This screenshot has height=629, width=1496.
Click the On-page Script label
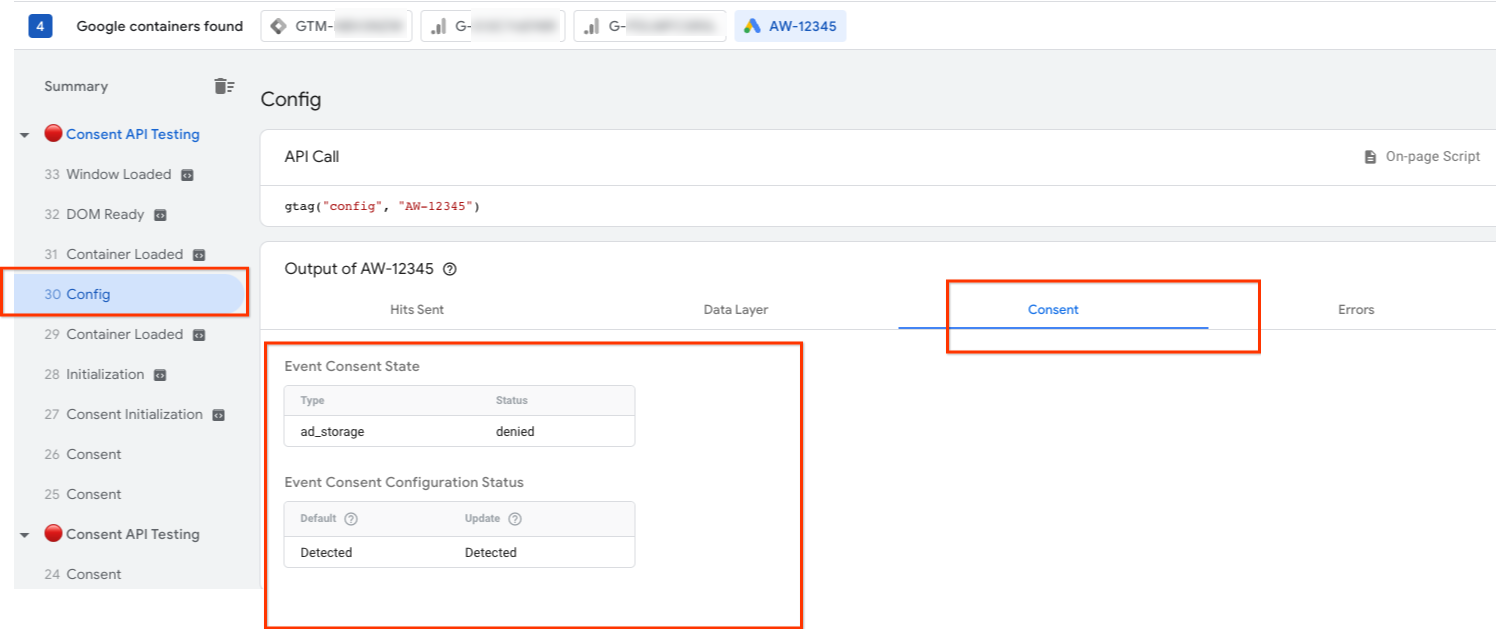point(1433,157)
